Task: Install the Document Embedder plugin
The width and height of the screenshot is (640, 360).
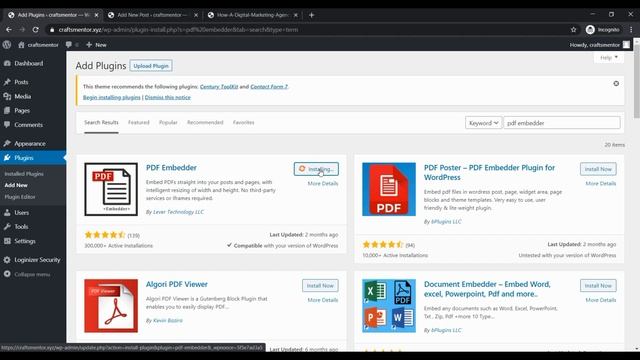Action: click(x=598, y=286)
